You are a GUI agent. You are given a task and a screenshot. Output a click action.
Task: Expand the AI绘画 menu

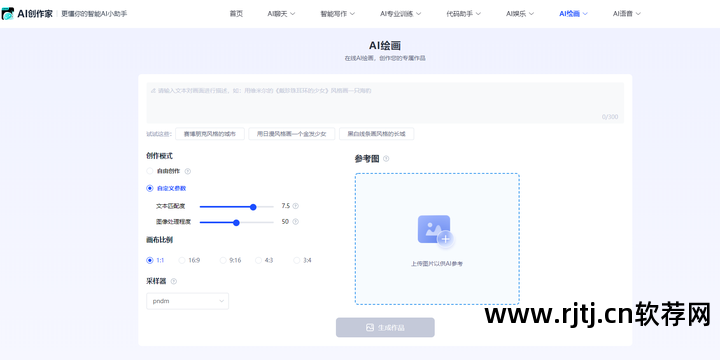coord(573,14)
